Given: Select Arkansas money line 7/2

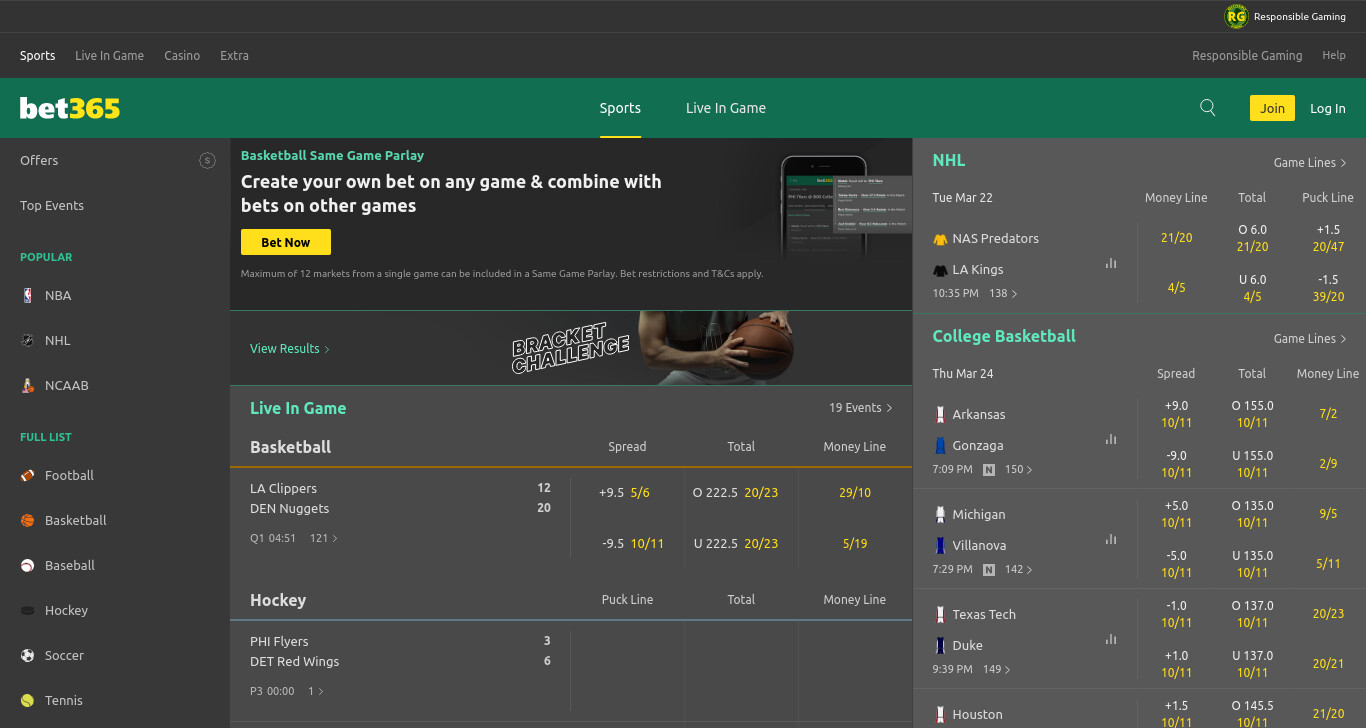Looking at the screenshot, I should [x=1328, y=414].
